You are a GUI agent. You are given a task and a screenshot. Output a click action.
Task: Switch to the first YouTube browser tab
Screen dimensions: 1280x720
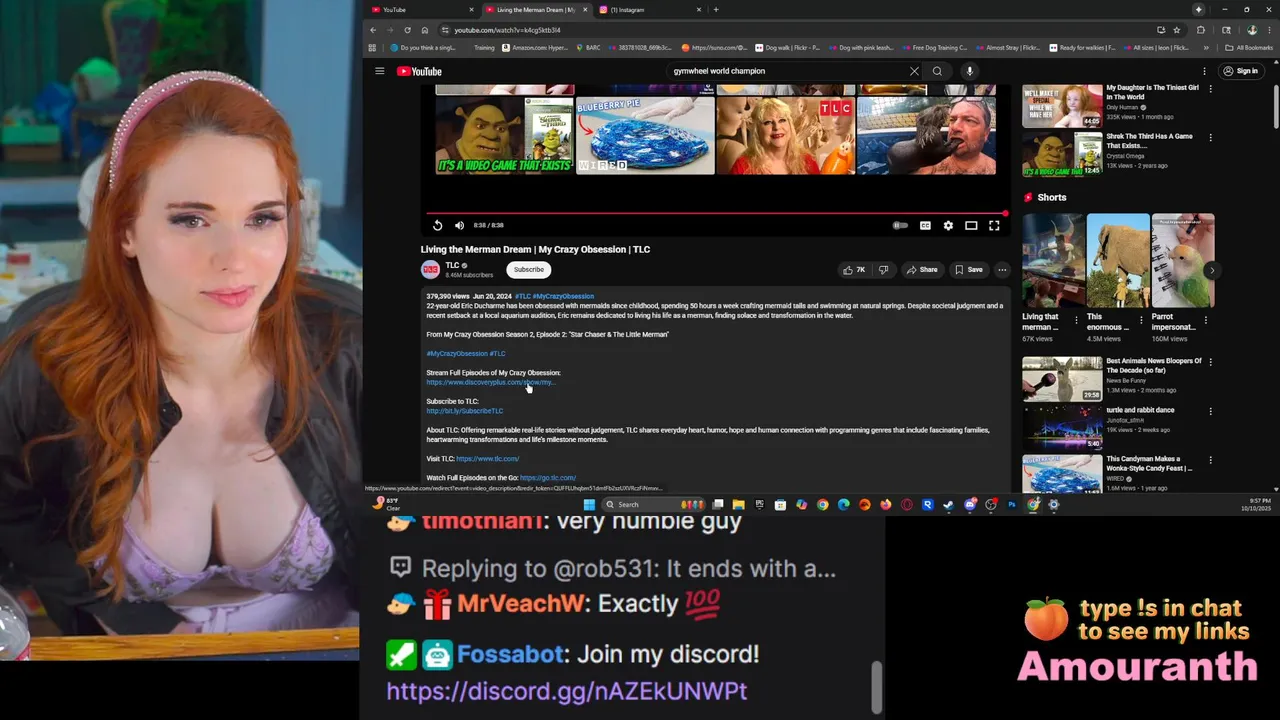point(420,10)
